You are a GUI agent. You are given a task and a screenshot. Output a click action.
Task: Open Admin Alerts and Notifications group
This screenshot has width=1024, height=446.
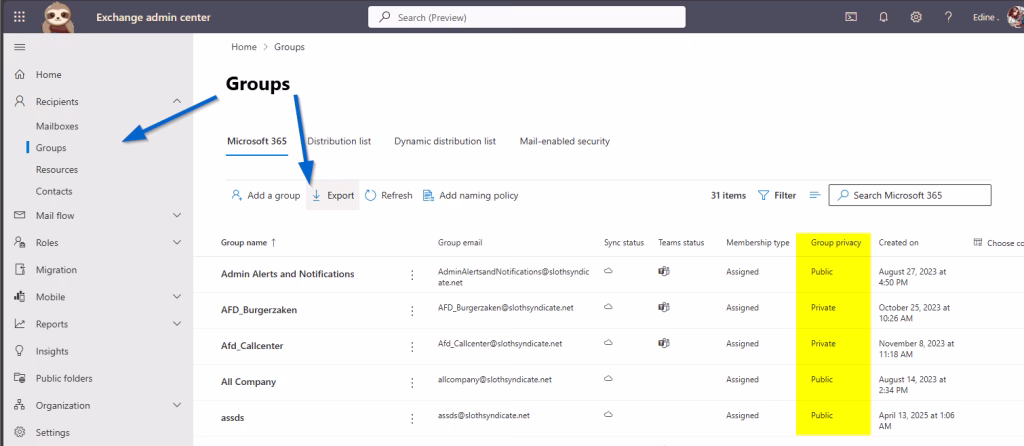coord(287,274)
